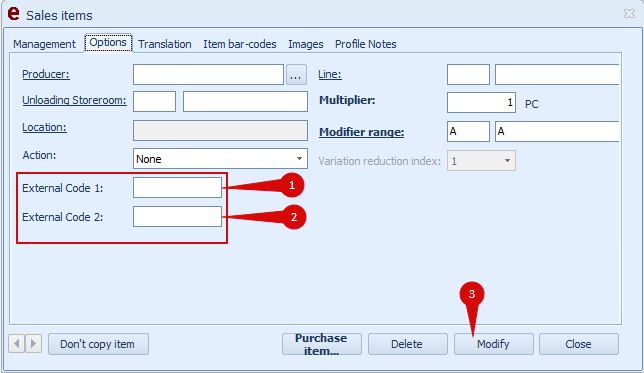
Task: Focus the Unloading Storeroom description field
Action: click(245, 101)
